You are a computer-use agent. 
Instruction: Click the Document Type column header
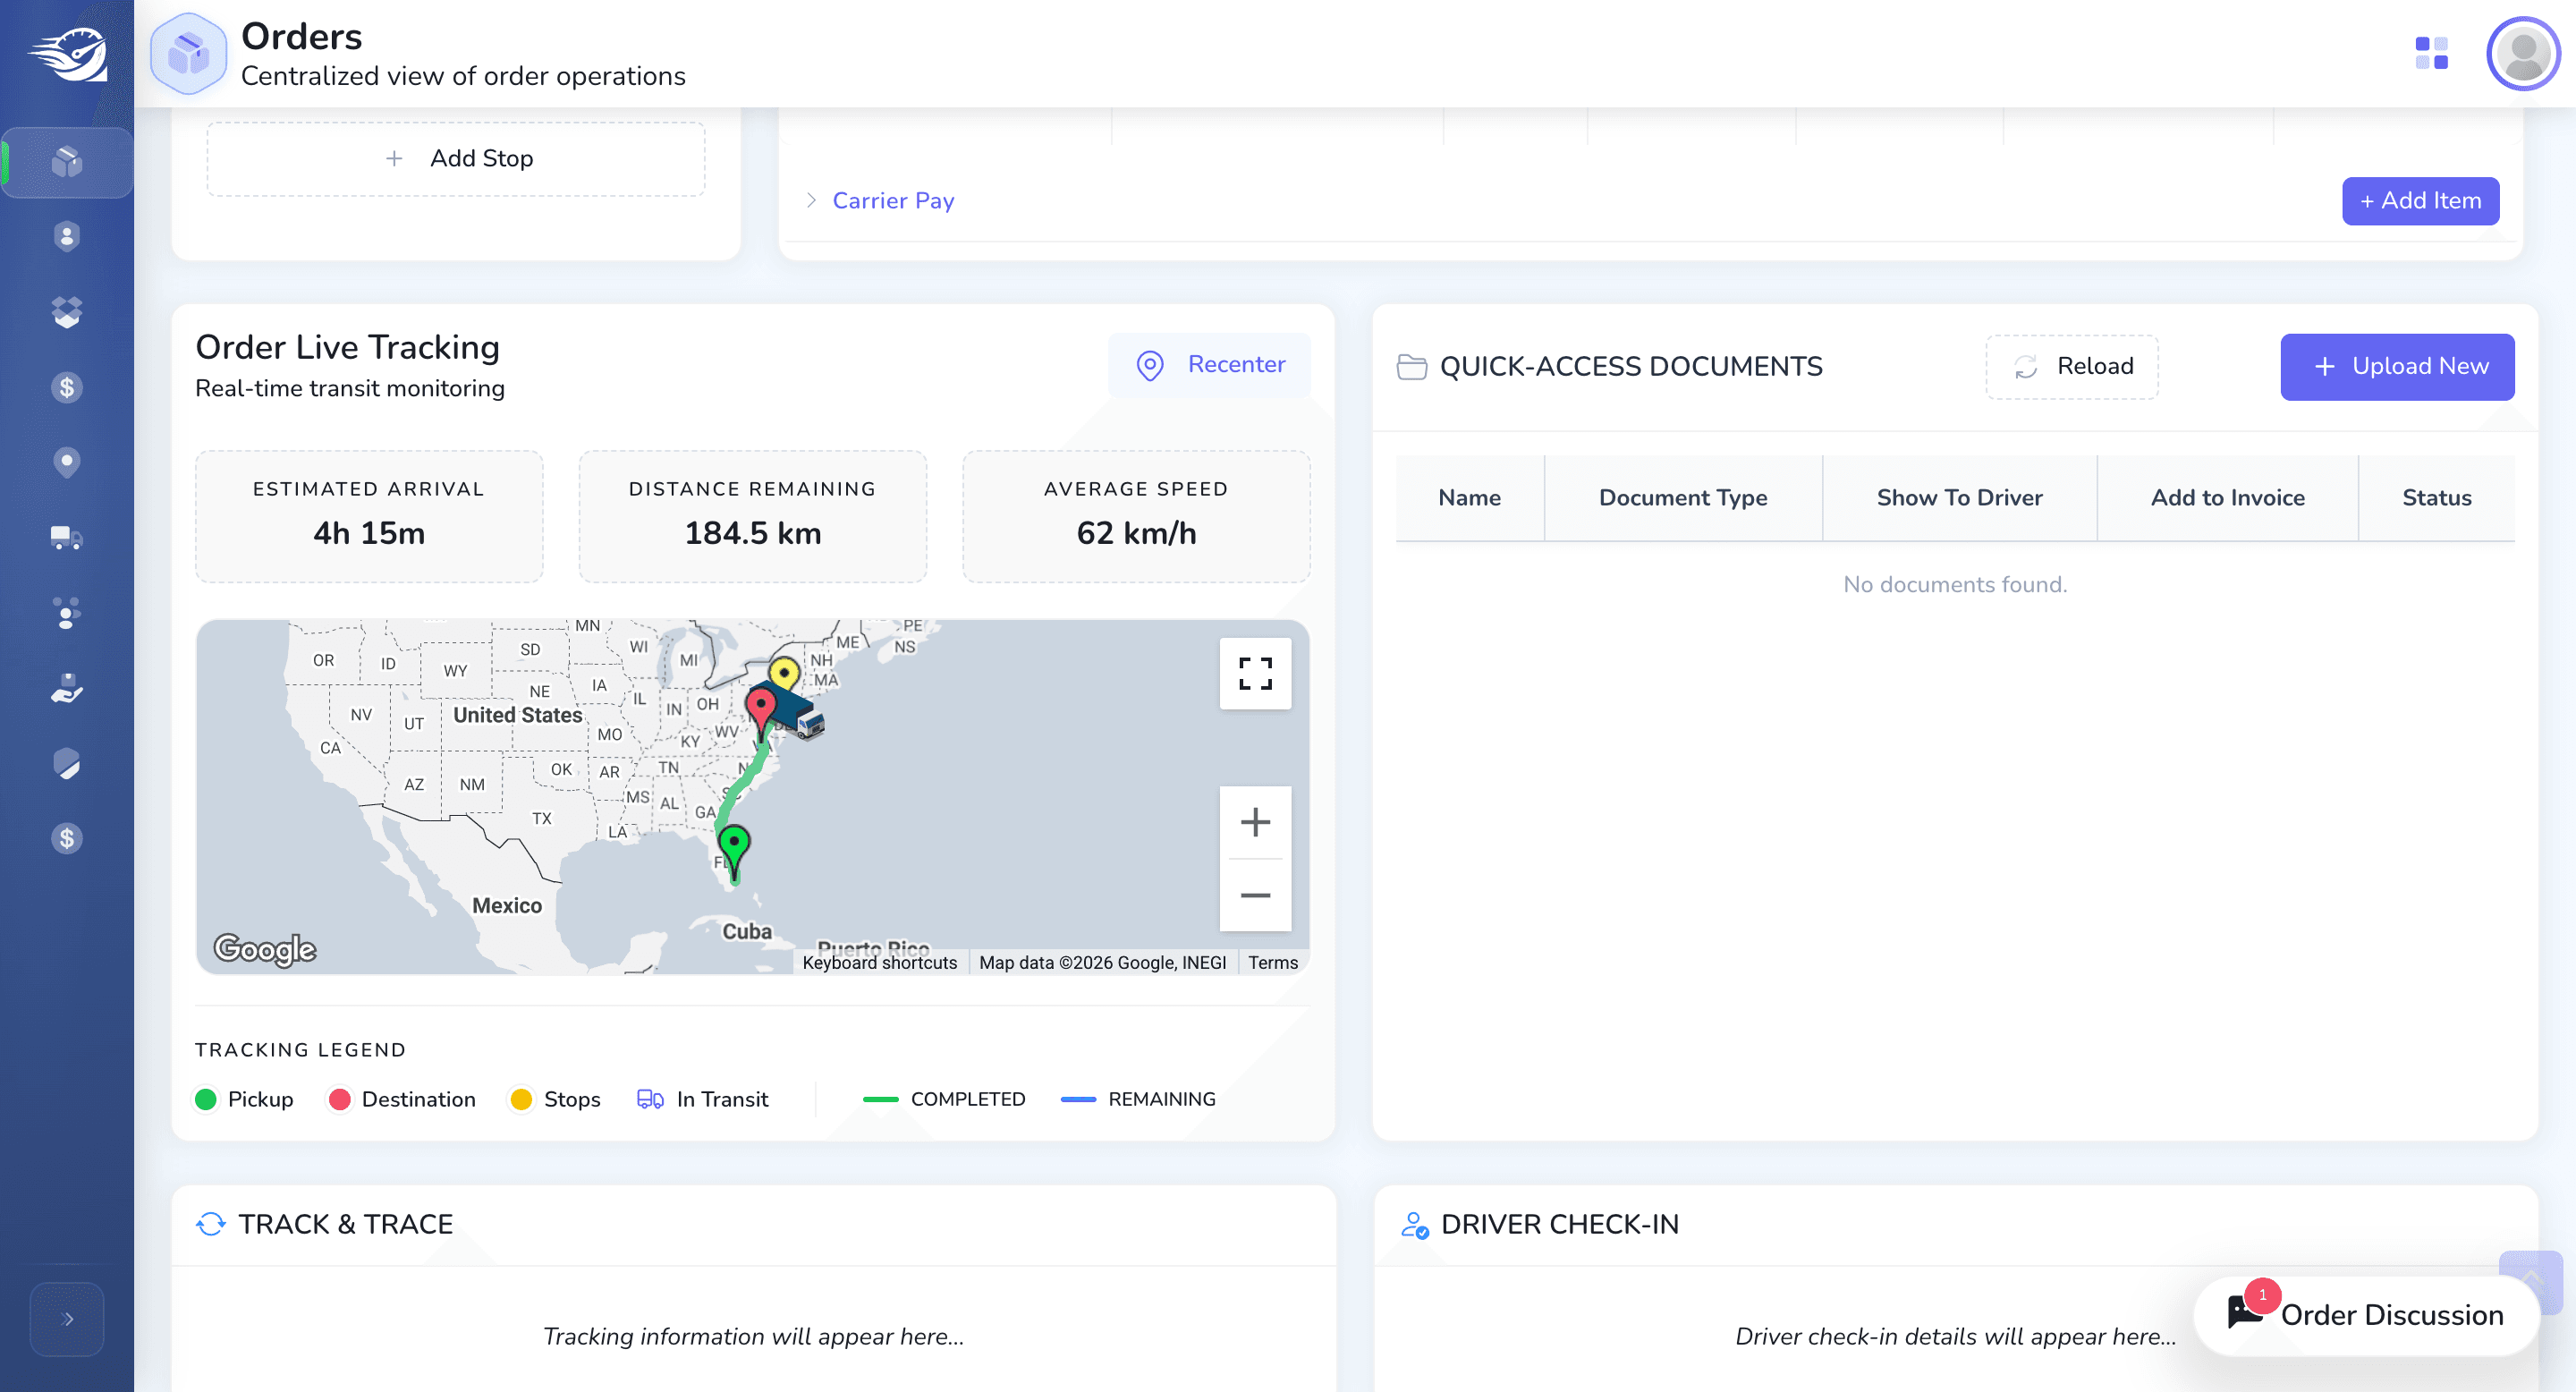(1683, 498)
